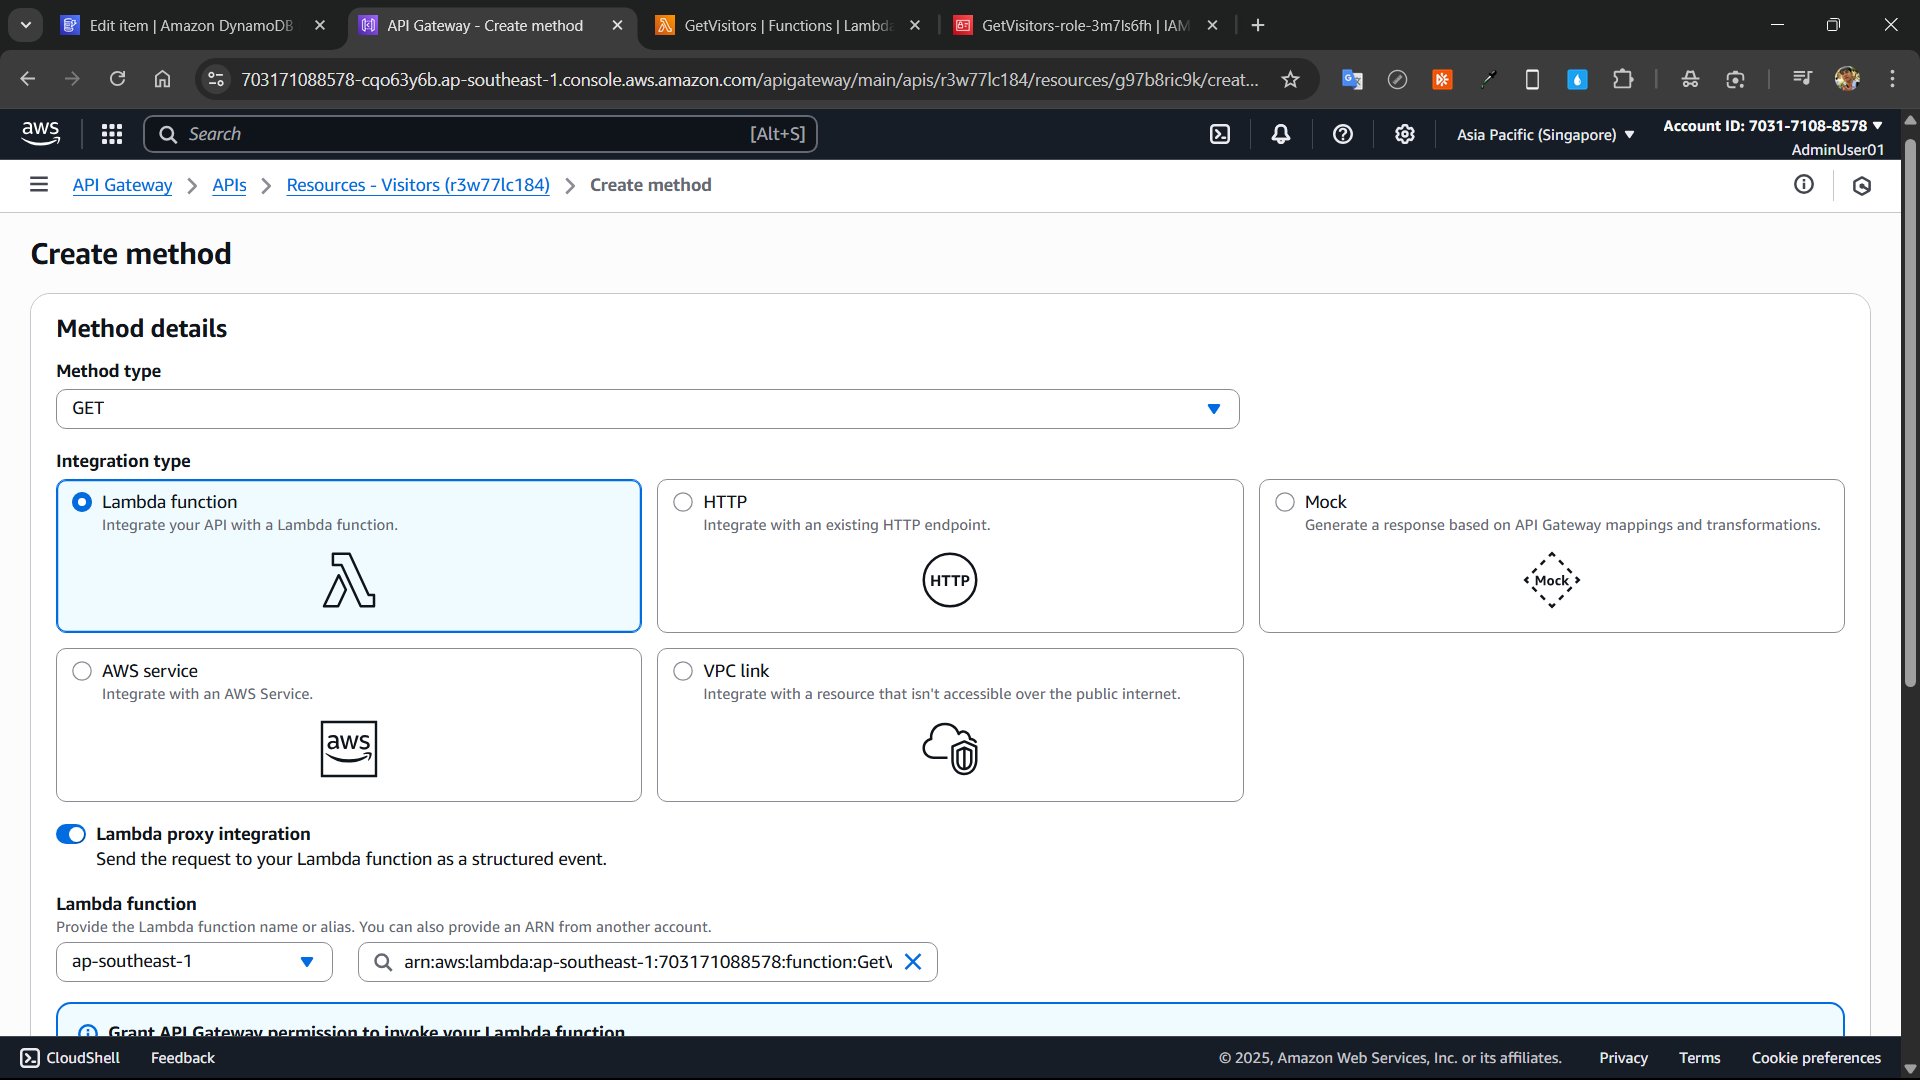
Task: Open the Feedback link in footer
Action: (183, 1058)
